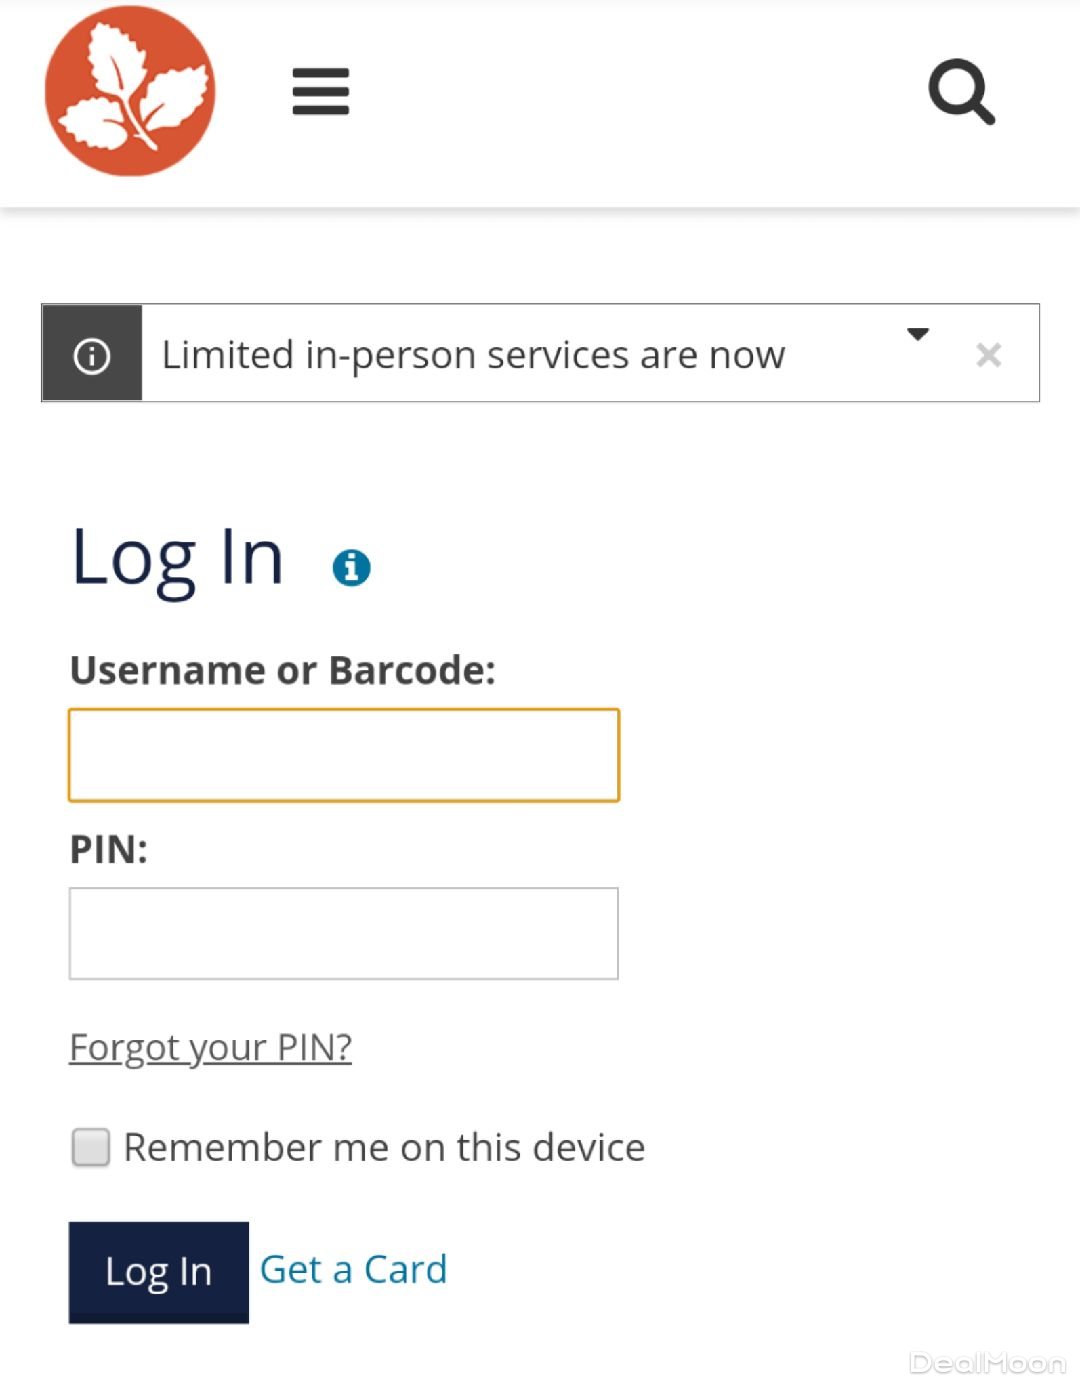Screen dimensions: 1080x1387
Task: Click the large 'Log In' page heading
Action: point(178,558)
